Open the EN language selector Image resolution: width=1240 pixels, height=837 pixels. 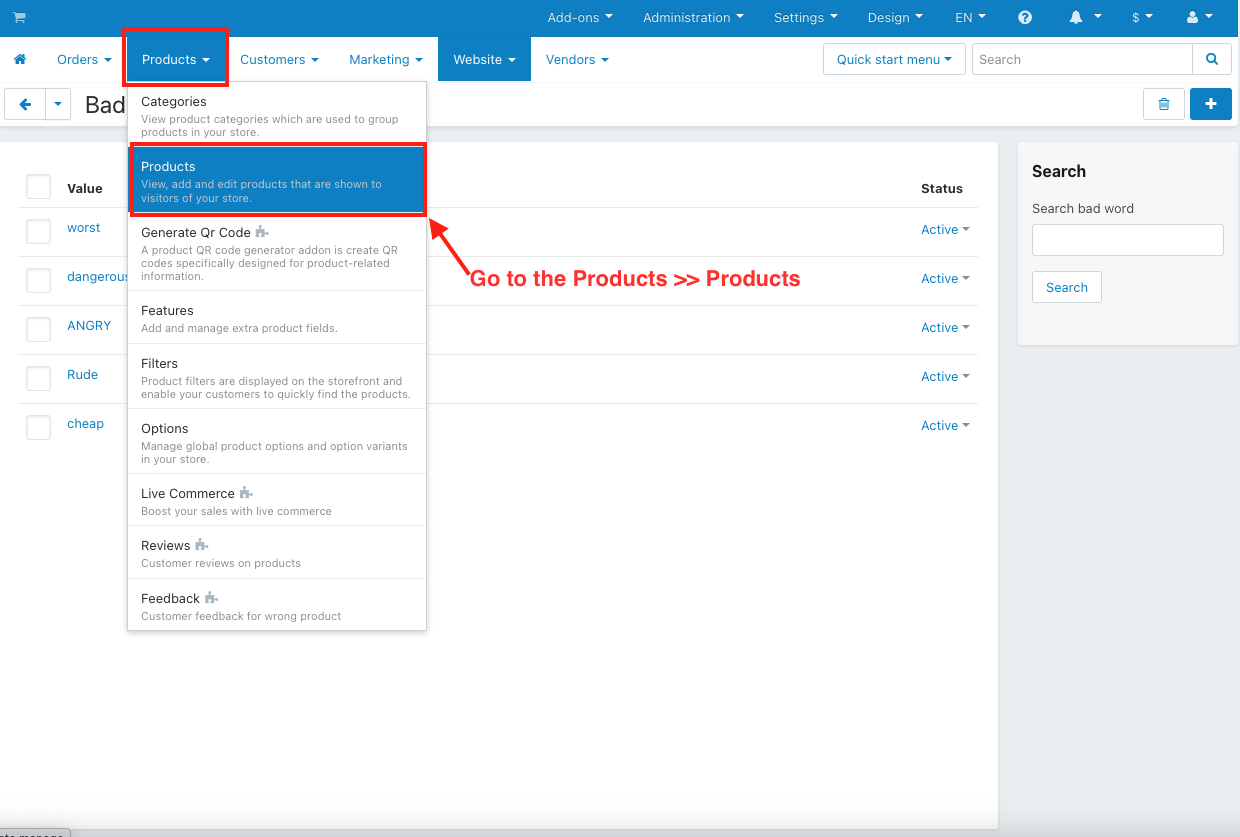[970, 18]
